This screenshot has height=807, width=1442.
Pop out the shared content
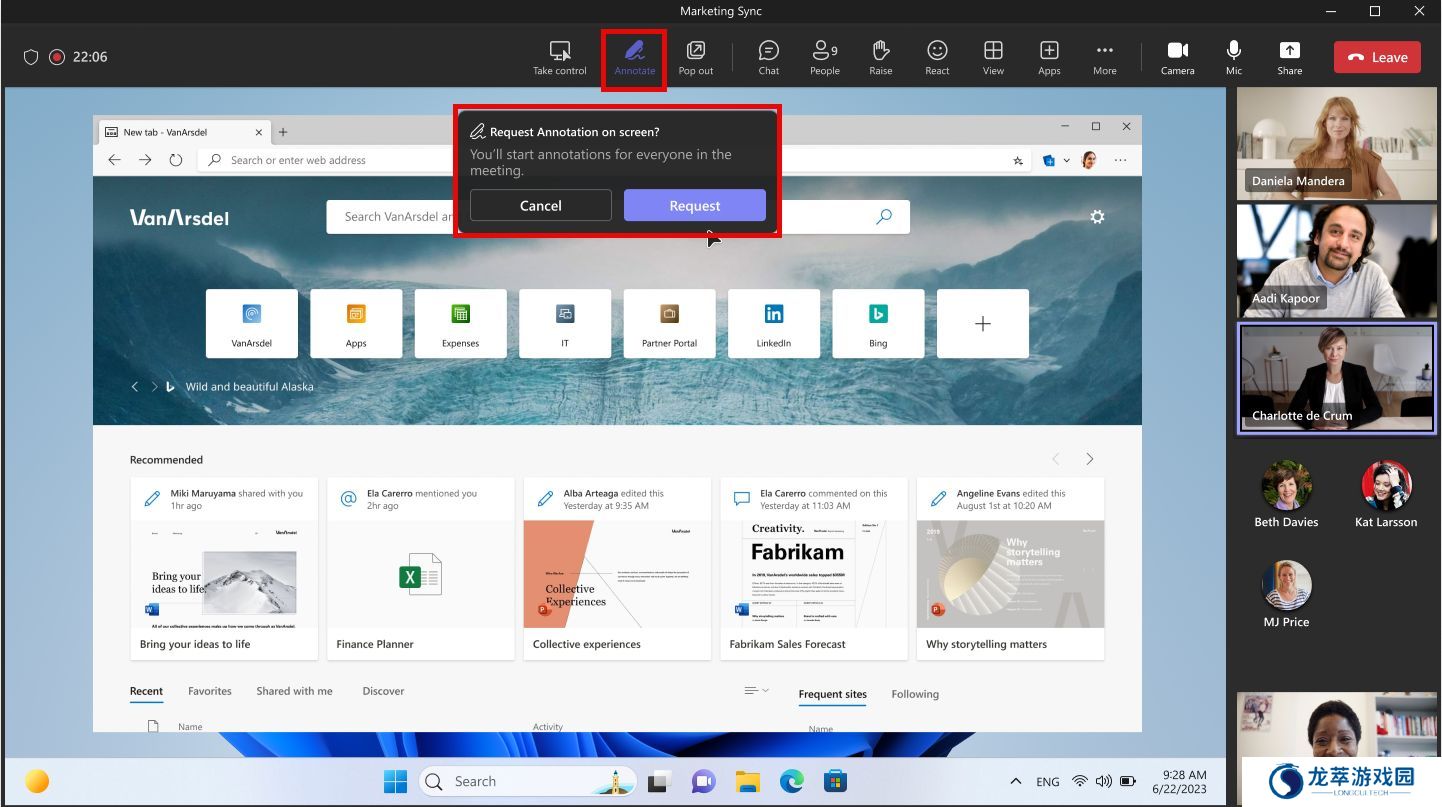pyautogui.click(x=696, y=57)
